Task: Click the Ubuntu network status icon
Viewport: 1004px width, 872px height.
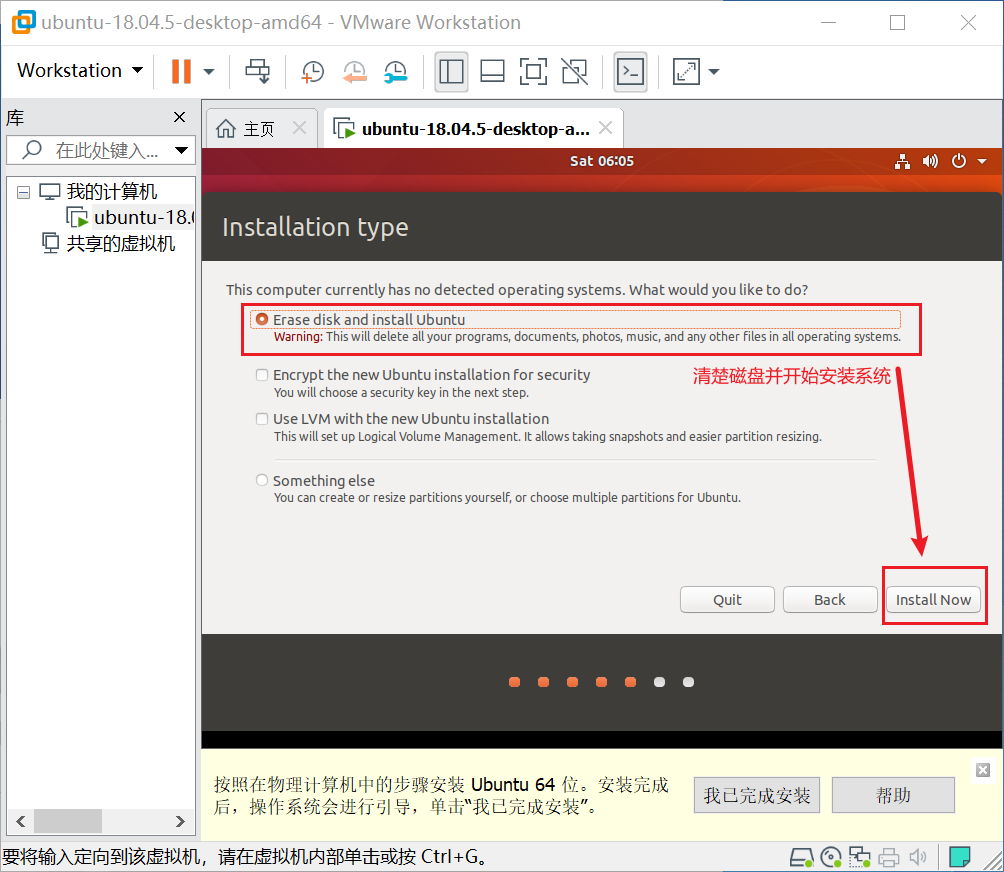Action: tap(903, 161)
